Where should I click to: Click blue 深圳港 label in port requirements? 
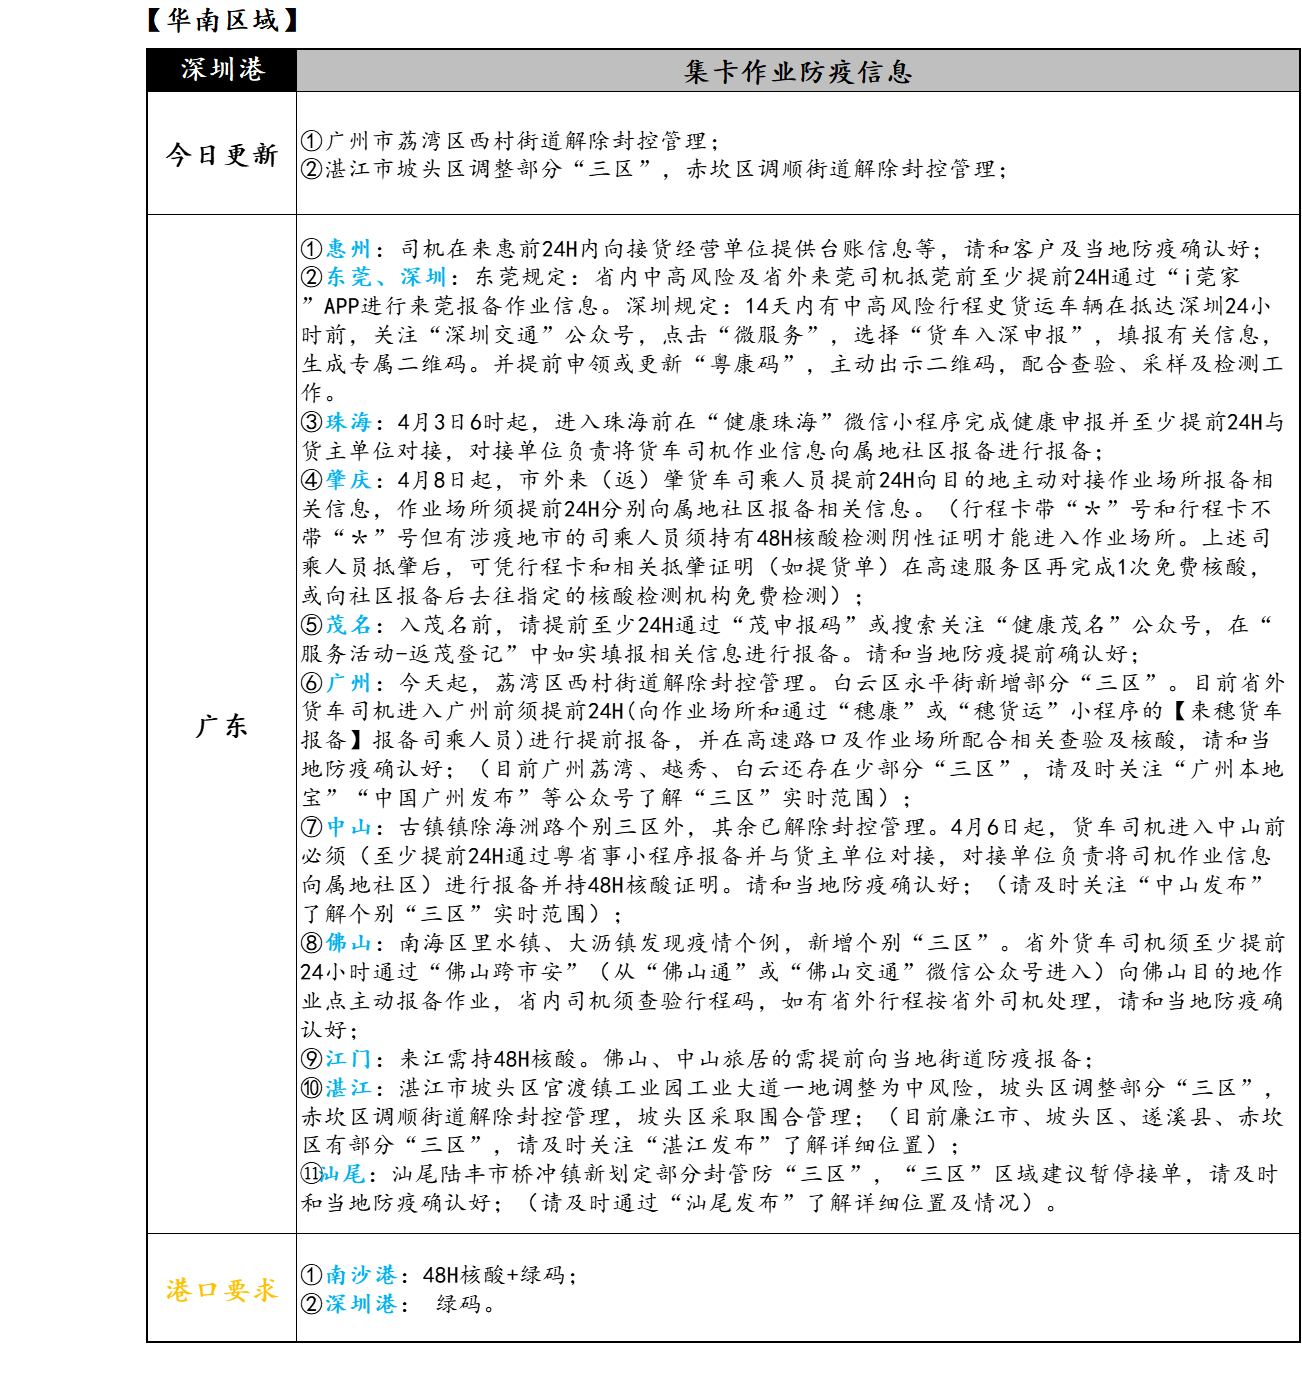tap(361, 1304)
